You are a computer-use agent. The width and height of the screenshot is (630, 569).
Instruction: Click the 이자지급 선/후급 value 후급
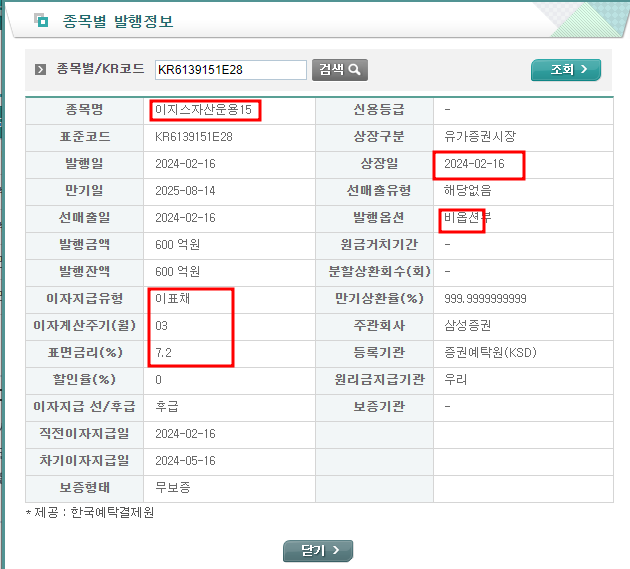167,406
